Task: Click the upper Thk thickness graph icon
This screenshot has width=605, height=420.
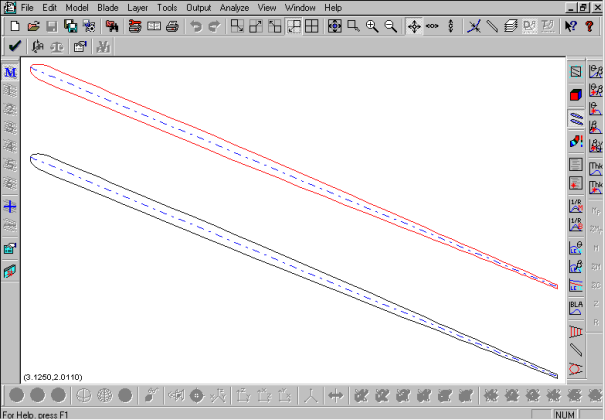Action: tap(595, 169)
